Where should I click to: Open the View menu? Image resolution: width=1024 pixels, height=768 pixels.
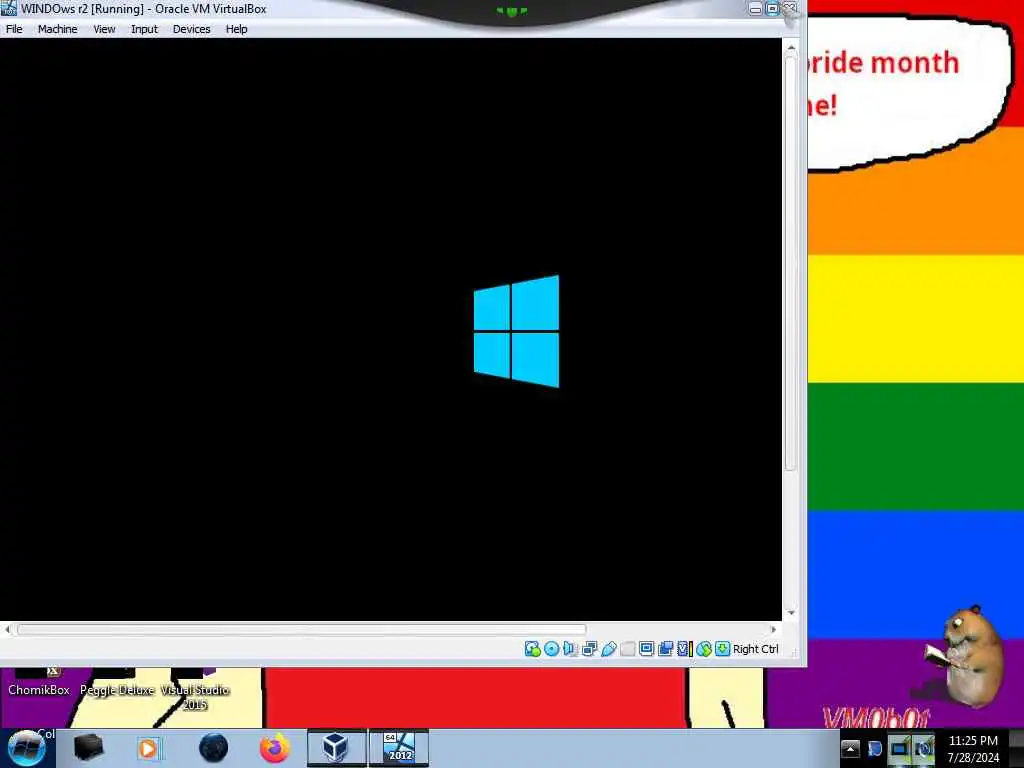[104, 29]
